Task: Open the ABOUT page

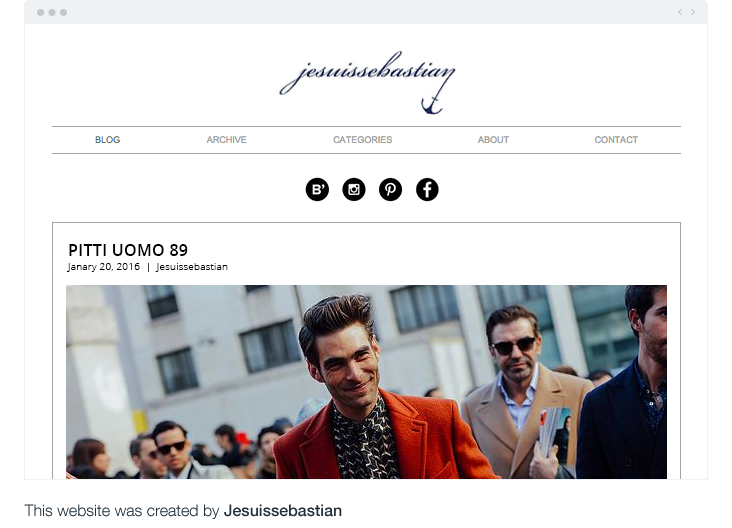Action: click(493, 140)
